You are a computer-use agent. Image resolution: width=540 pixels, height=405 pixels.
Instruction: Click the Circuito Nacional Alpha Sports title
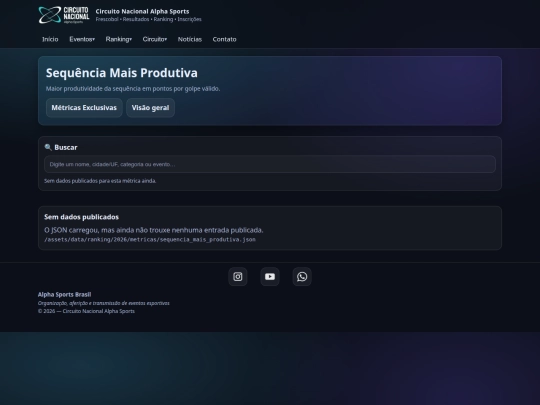pyautogui.click(x=142, y=11)
